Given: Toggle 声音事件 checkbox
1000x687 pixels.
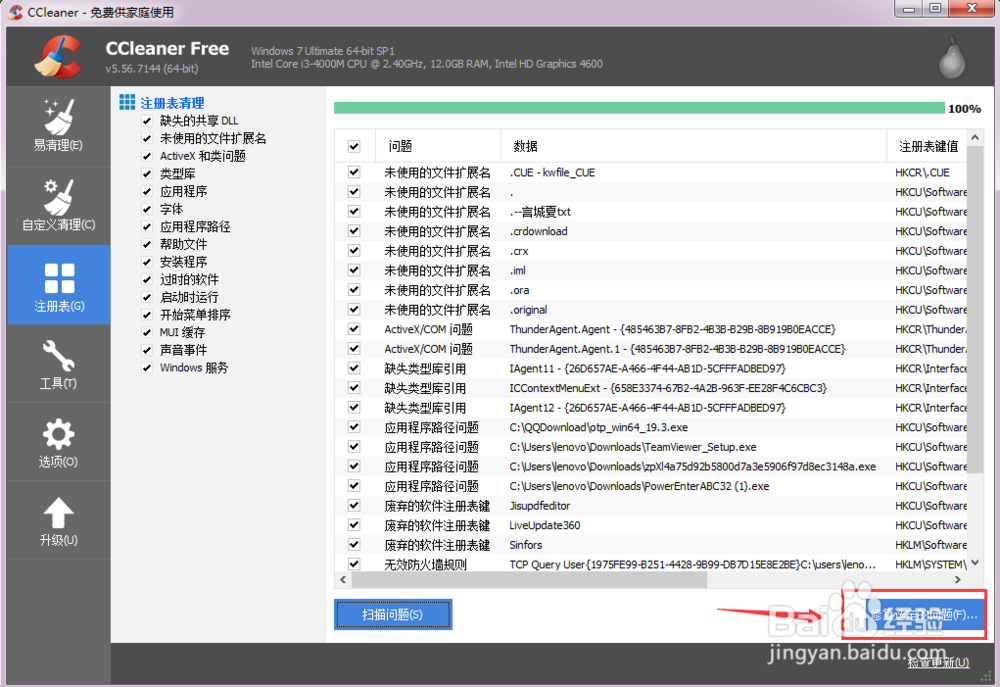Looking at the screenshot, I should coord(147,350).
